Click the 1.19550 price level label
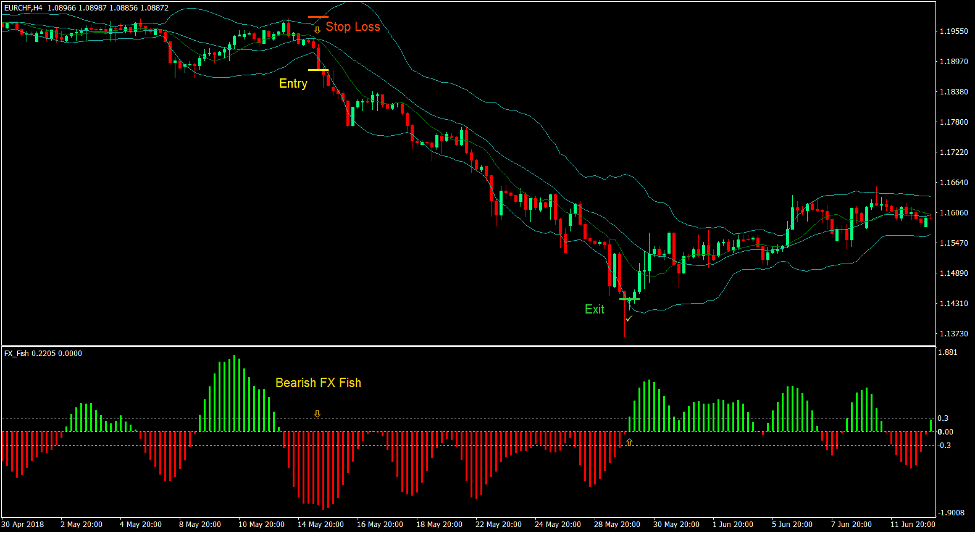Screen dimensions: 977x533 [953, 31]
